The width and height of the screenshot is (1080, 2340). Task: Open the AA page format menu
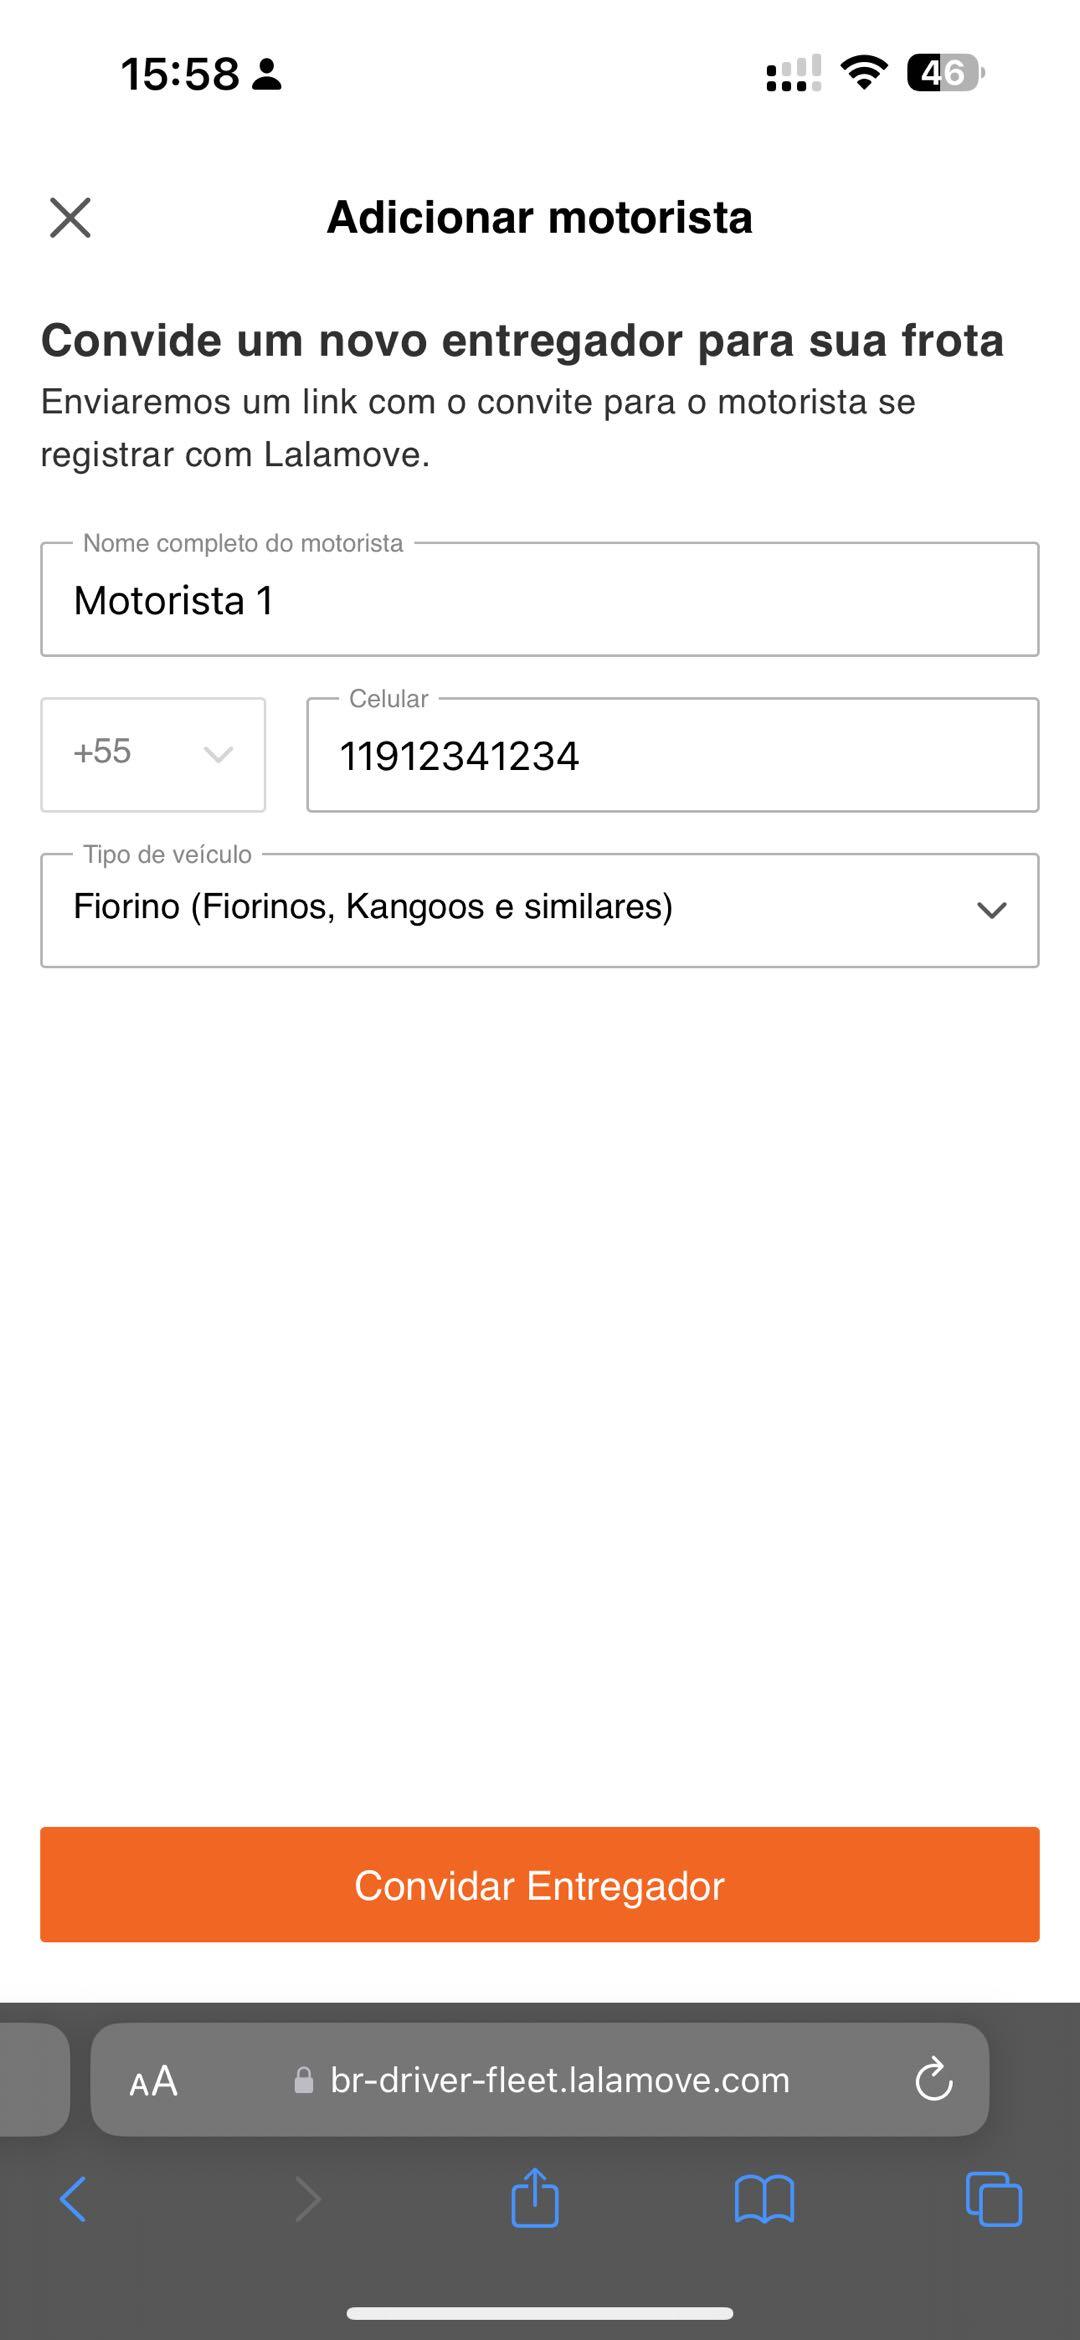153,2081
